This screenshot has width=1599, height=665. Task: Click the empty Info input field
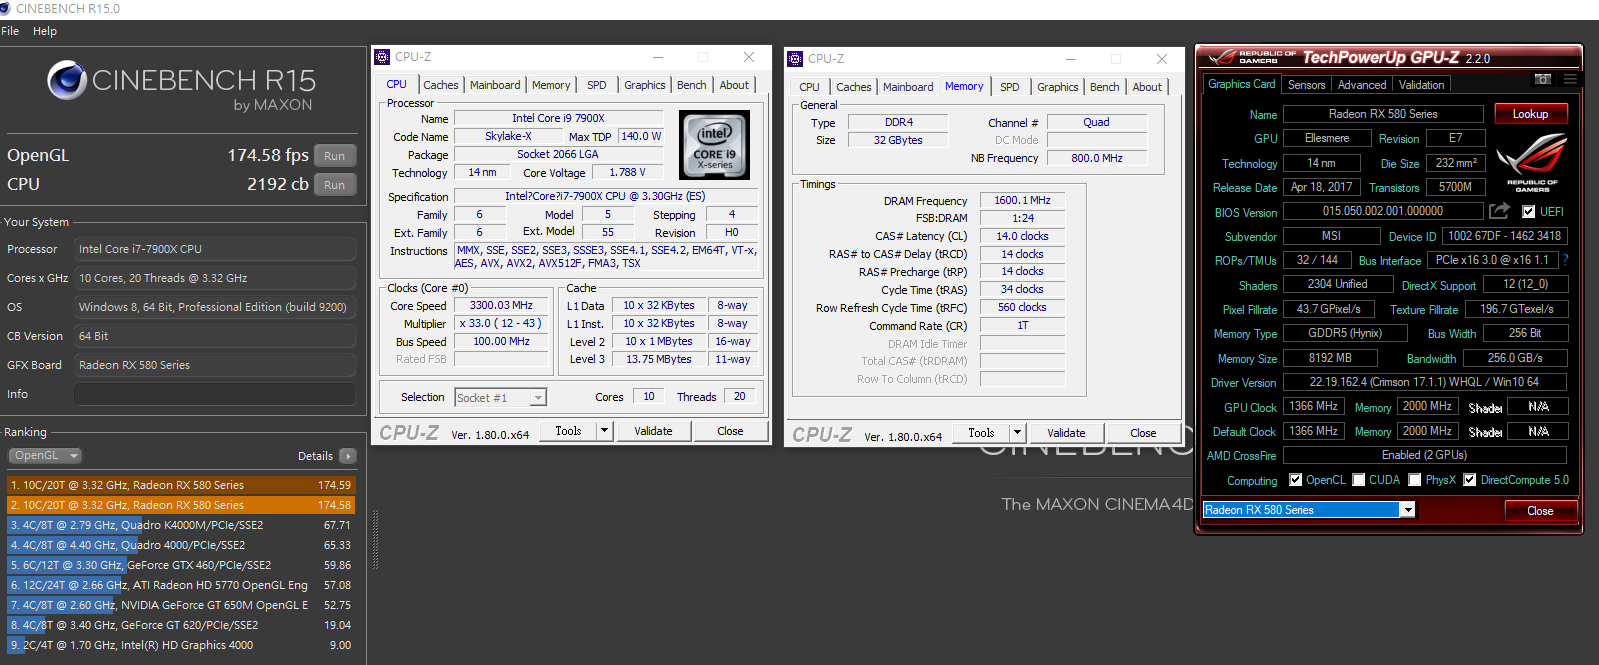click(x=214, y=394)
